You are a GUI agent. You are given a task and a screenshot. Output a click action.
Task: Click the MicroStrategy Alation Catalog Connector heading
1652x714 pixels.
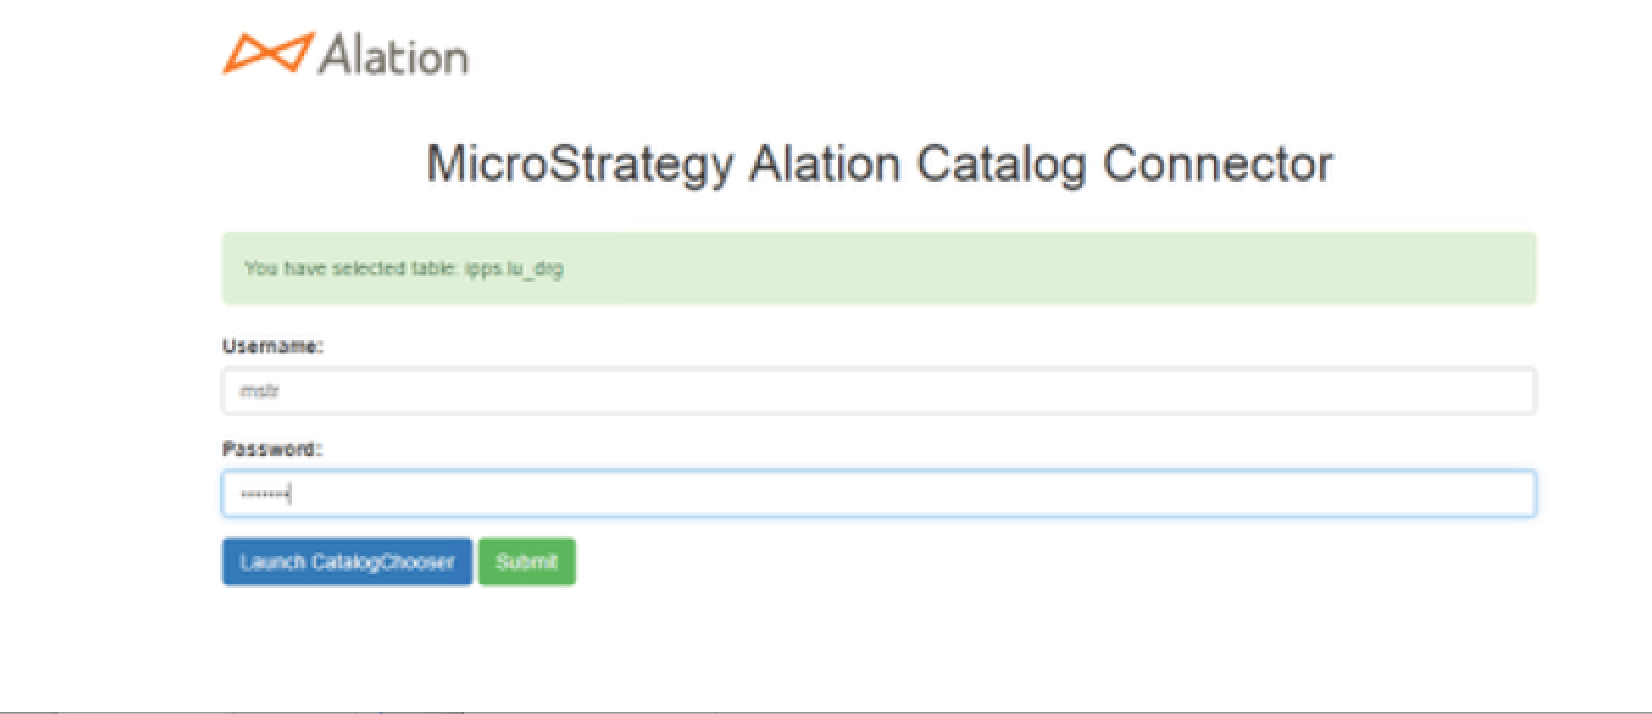pyautogui.click(x=879, y=164)
